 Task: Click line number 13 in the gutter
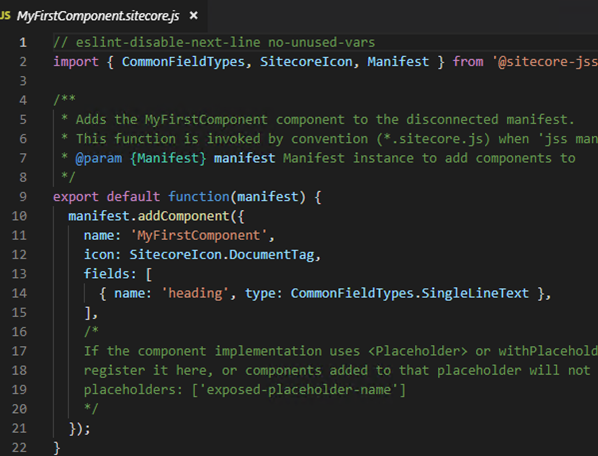coord(19,274)
